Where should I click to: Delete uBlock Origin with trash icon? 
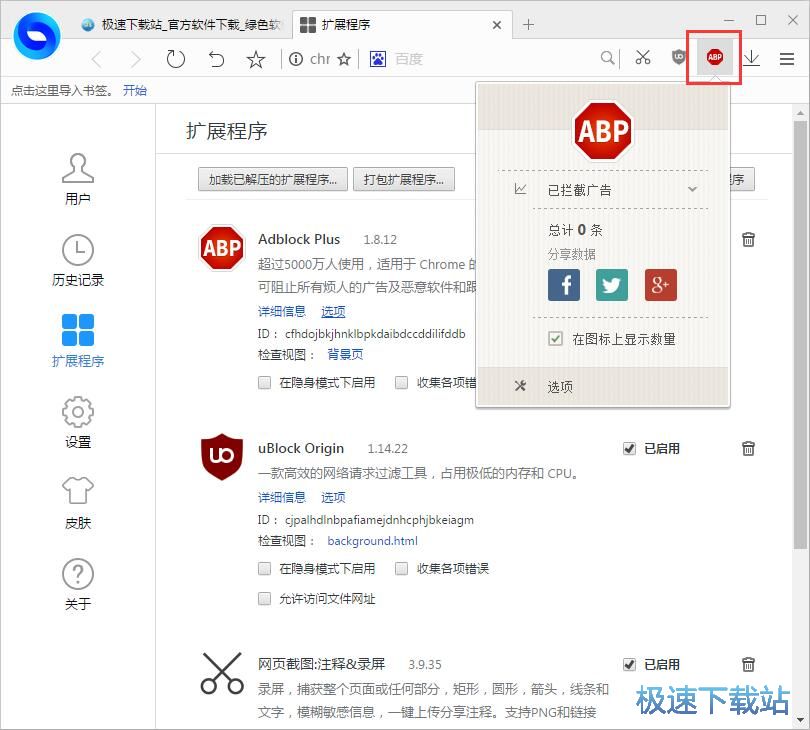(x=748, y=448)
